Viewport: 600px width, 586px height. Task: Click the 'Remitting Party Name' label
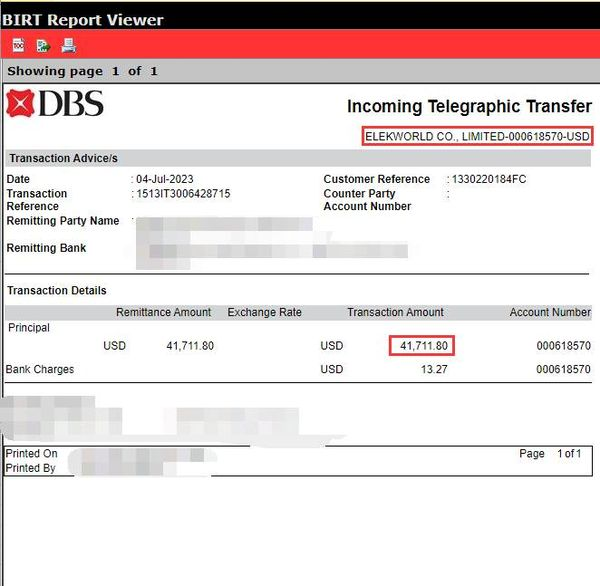[63, 221]
